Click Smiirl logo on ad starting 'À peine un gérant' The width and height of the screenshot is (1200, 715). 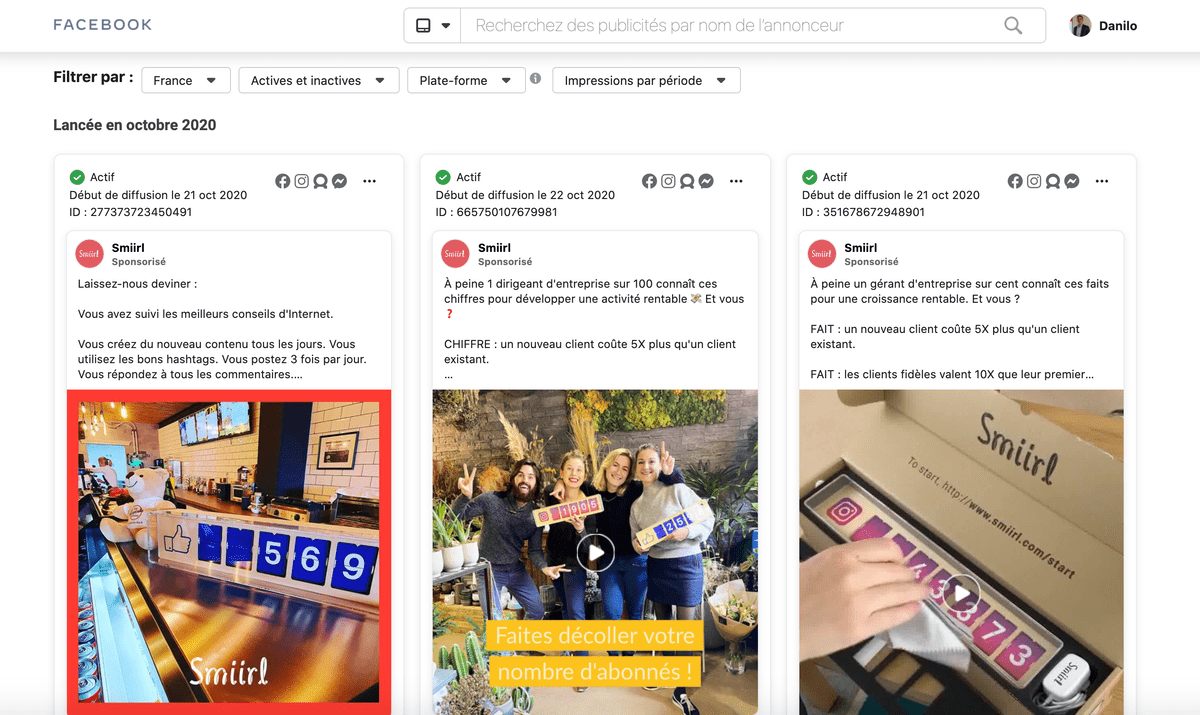pyautogui.click(x=822, y=254)
